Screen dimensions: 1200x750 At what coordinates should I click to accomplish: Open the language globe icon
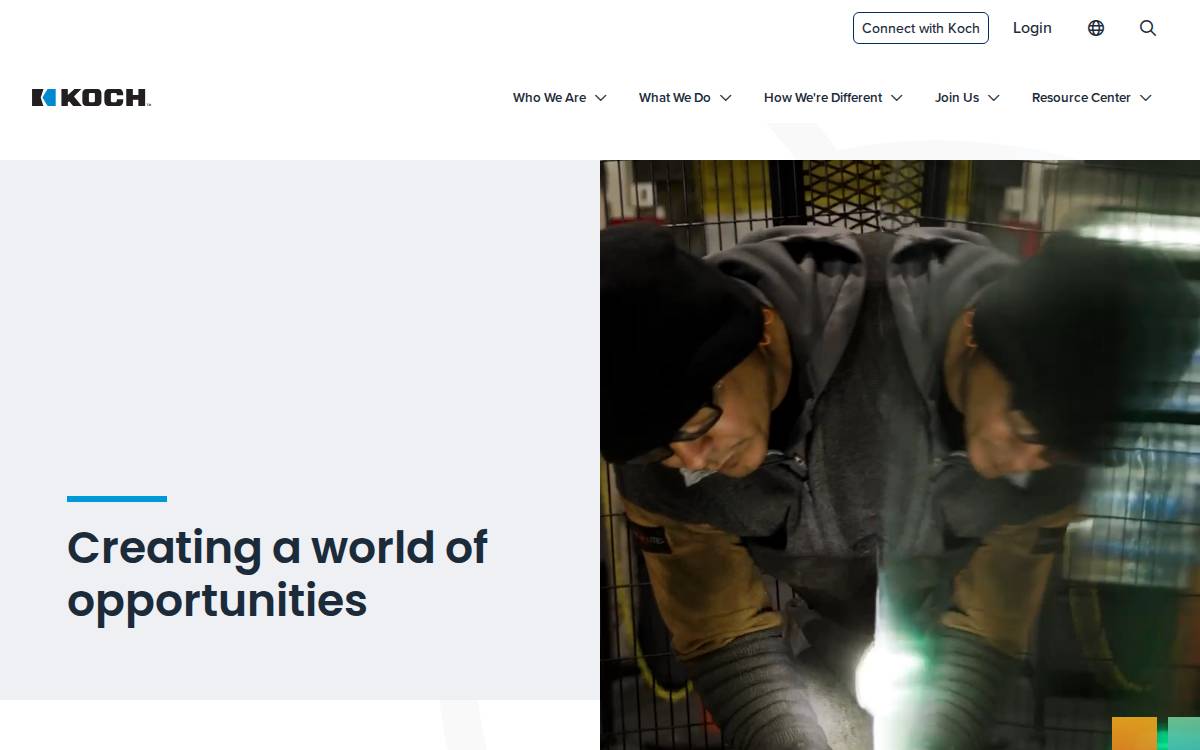click(x=1096, y=28)
